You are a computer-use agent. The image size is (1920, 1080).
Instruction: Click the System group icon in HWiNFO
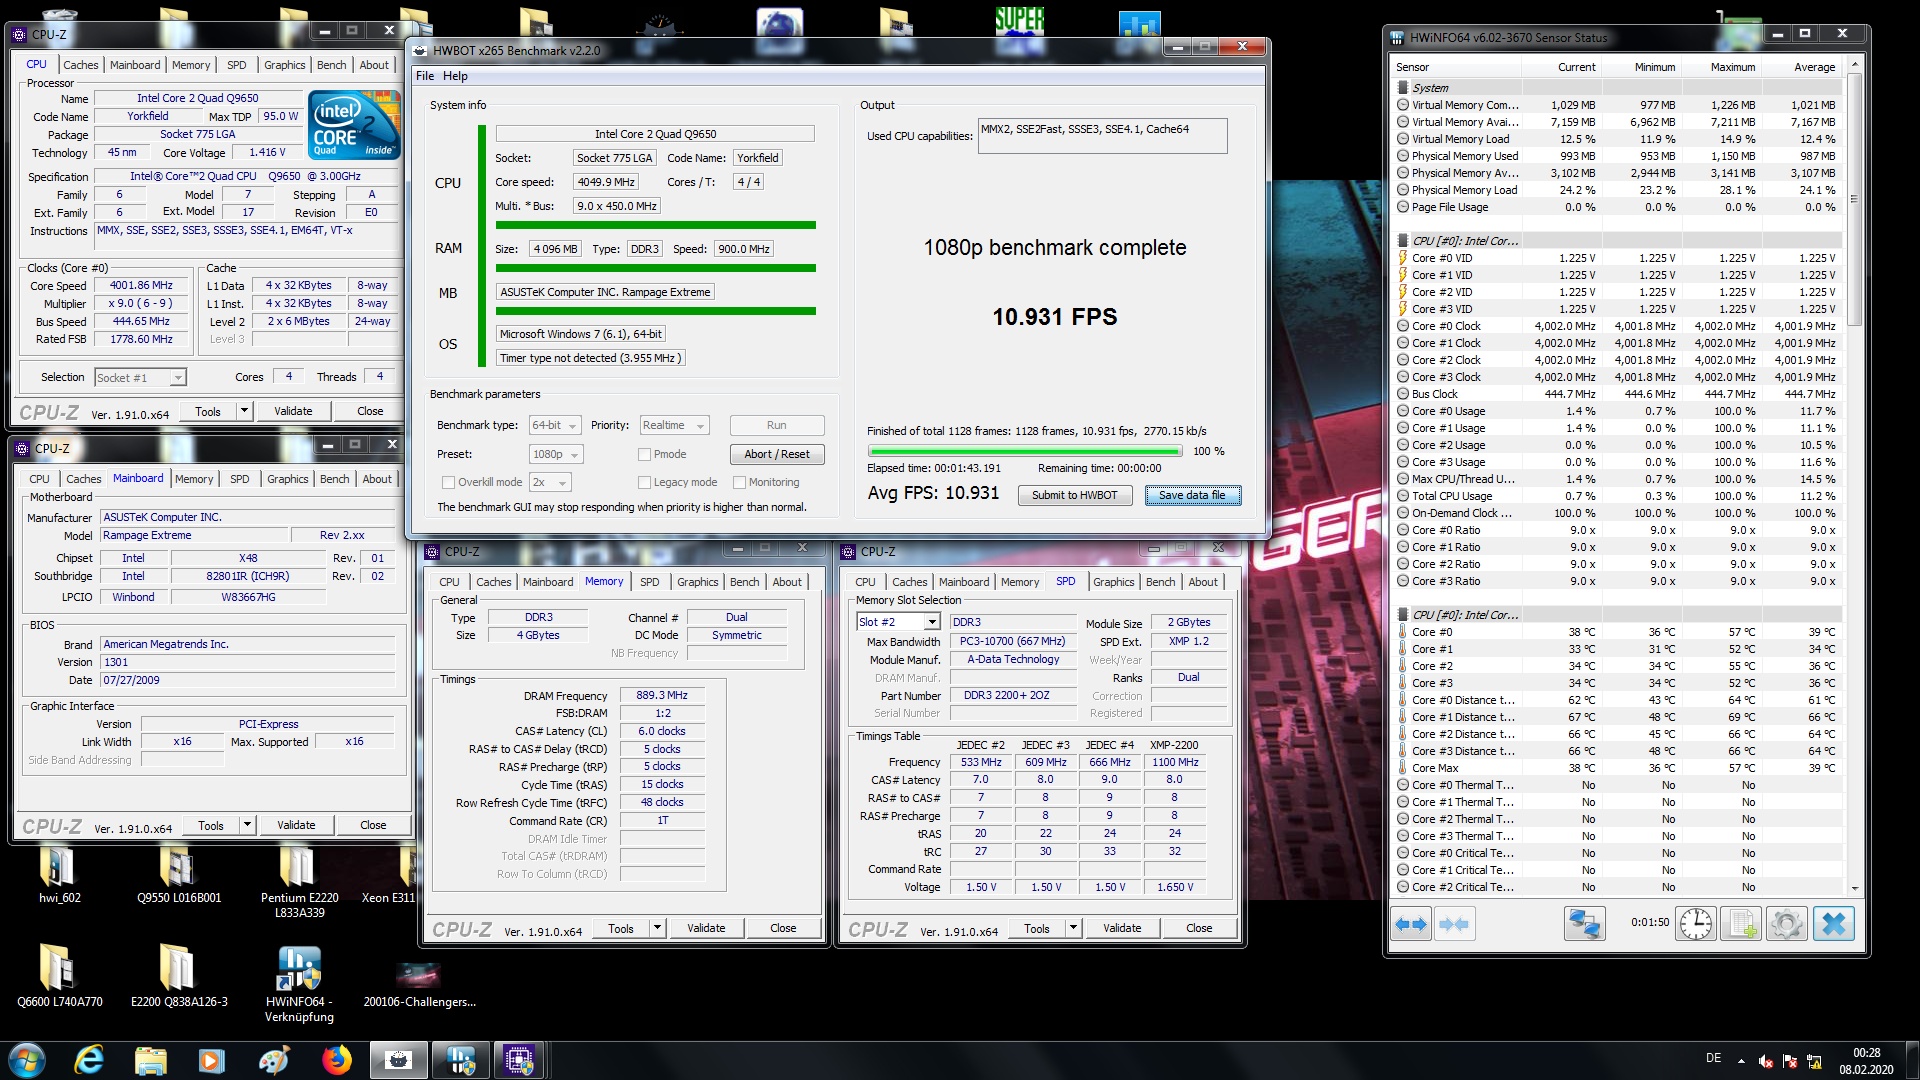coord(1403,88)
